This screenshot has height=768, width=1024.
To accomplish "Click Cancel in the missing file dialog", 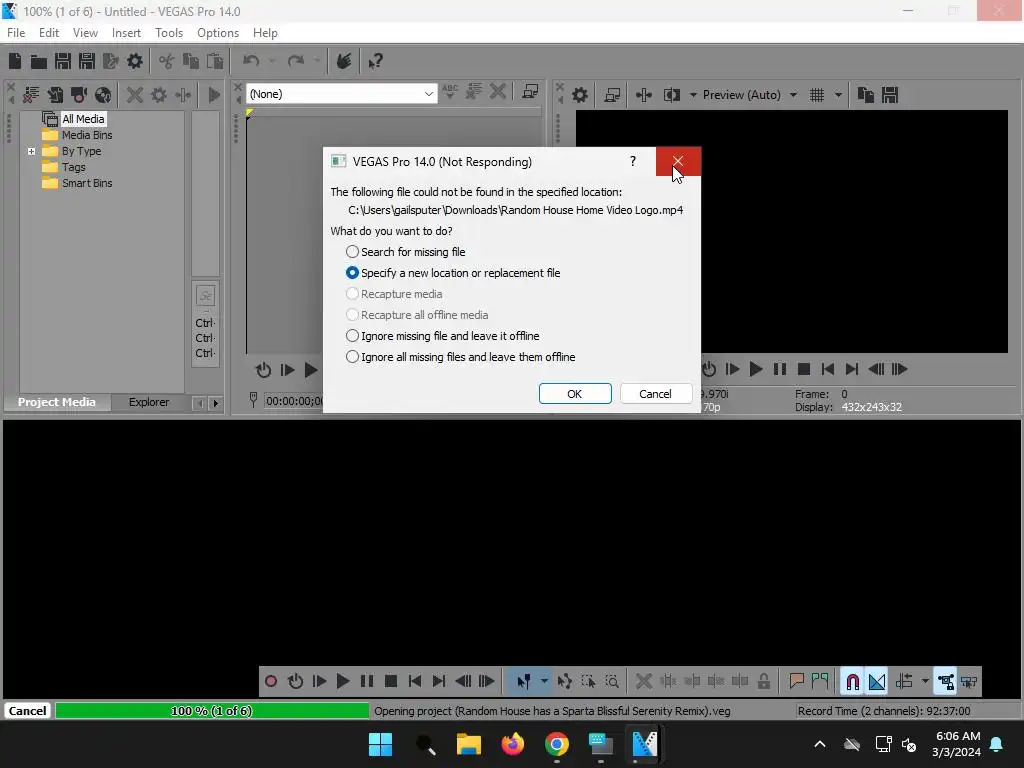I will click(655, 394).
